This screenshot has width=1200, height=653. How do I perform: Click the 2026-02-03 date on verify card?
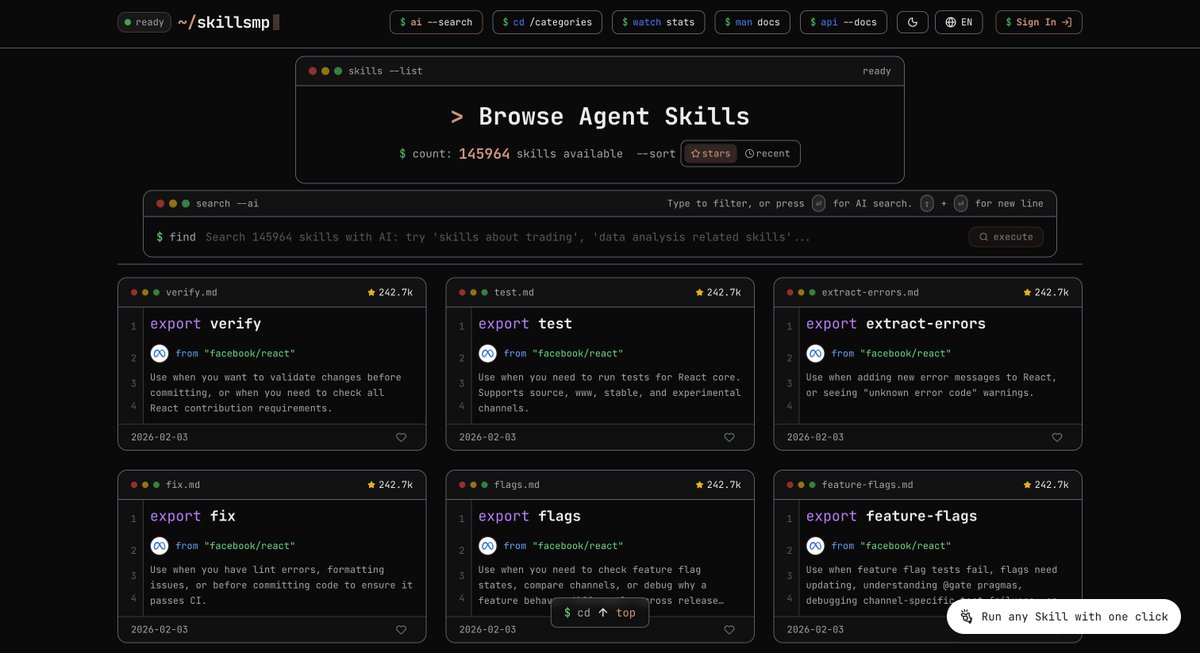pyautogui.click(x=160, y=437)
